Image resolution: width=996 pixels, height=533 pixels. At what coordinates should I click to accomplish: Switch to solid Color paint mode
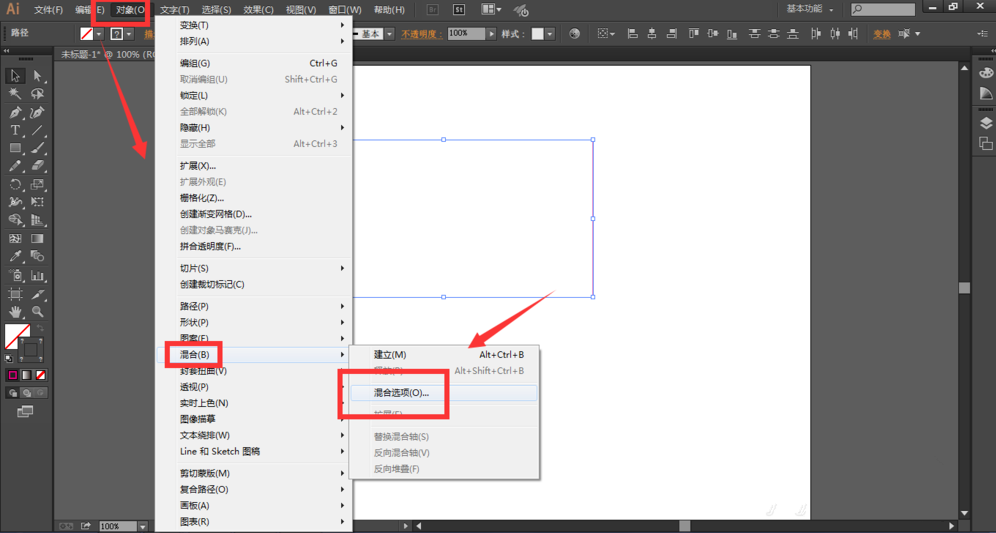click(13, 375)
